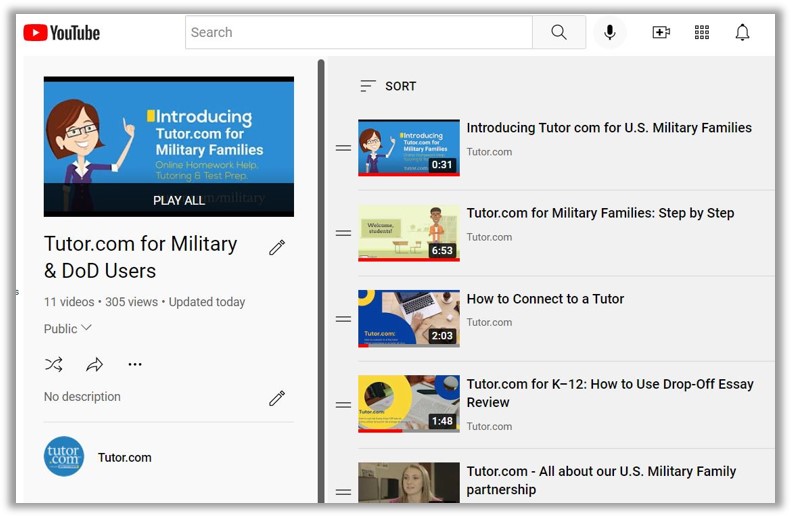
Task: Shuffle play the playlist
Action: pyautogui.click(x=53, y=364)
